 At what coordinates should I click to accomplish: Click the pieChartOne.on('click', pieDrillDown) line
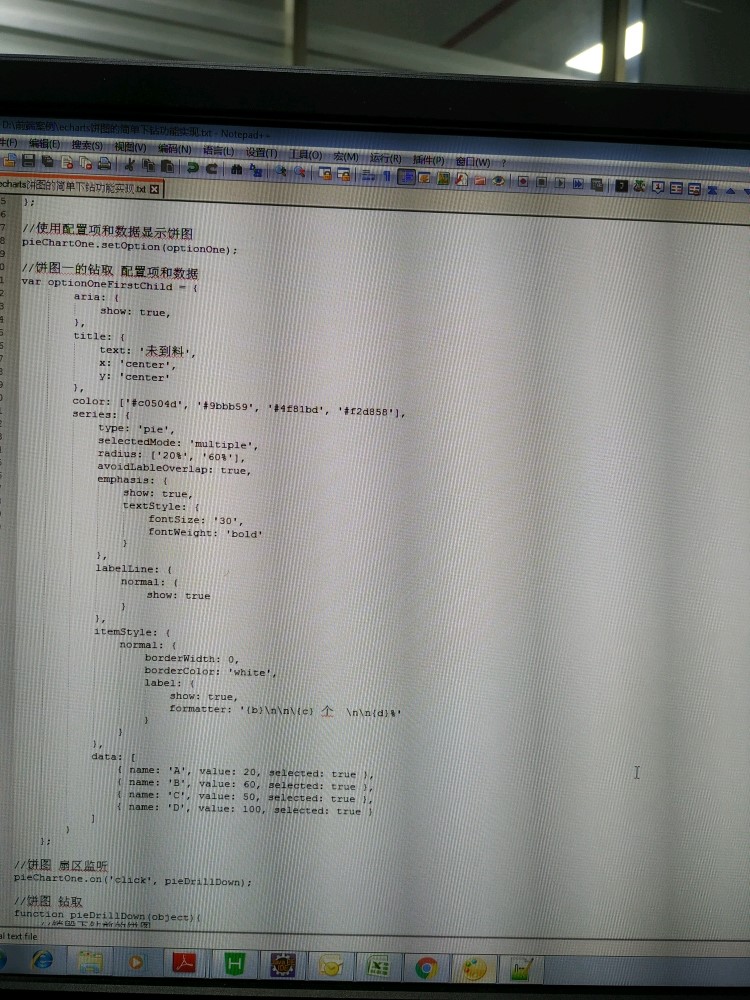133,879
